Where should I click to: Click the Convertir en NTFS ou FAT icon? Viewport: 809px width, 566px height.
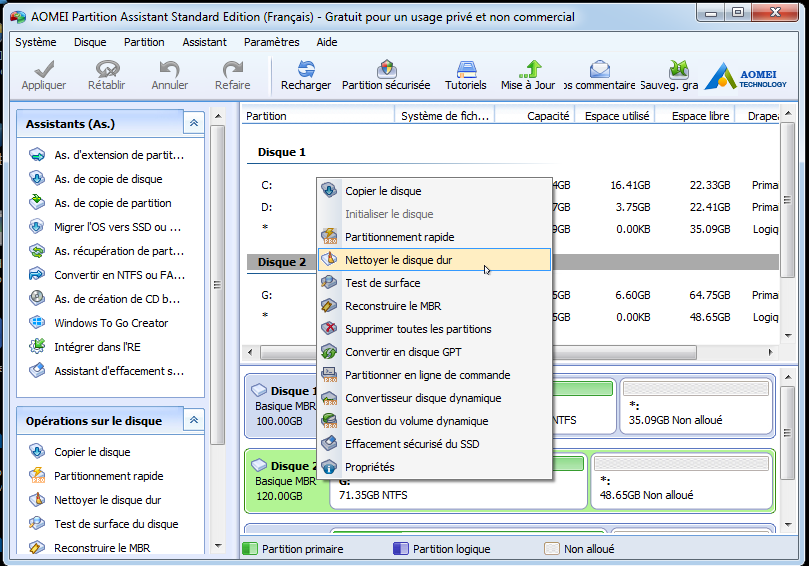point(37,274)
